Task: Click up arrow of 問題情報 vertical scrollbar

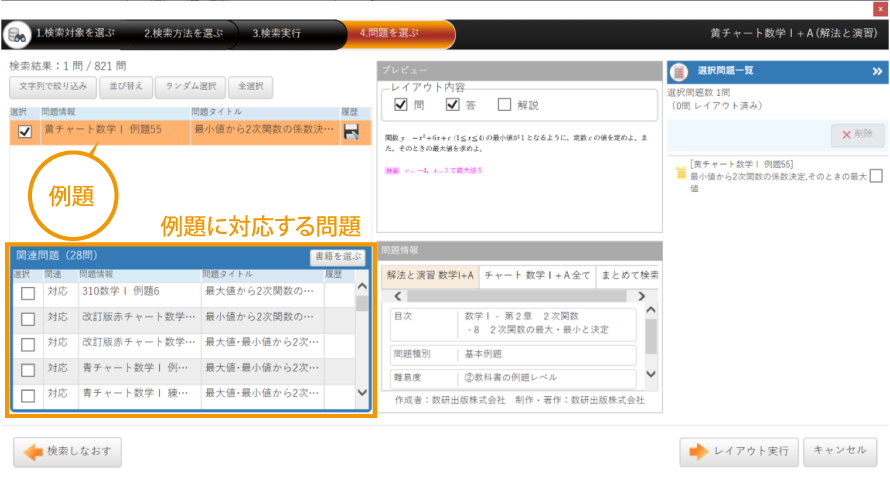Action: [x=651, y=310]
